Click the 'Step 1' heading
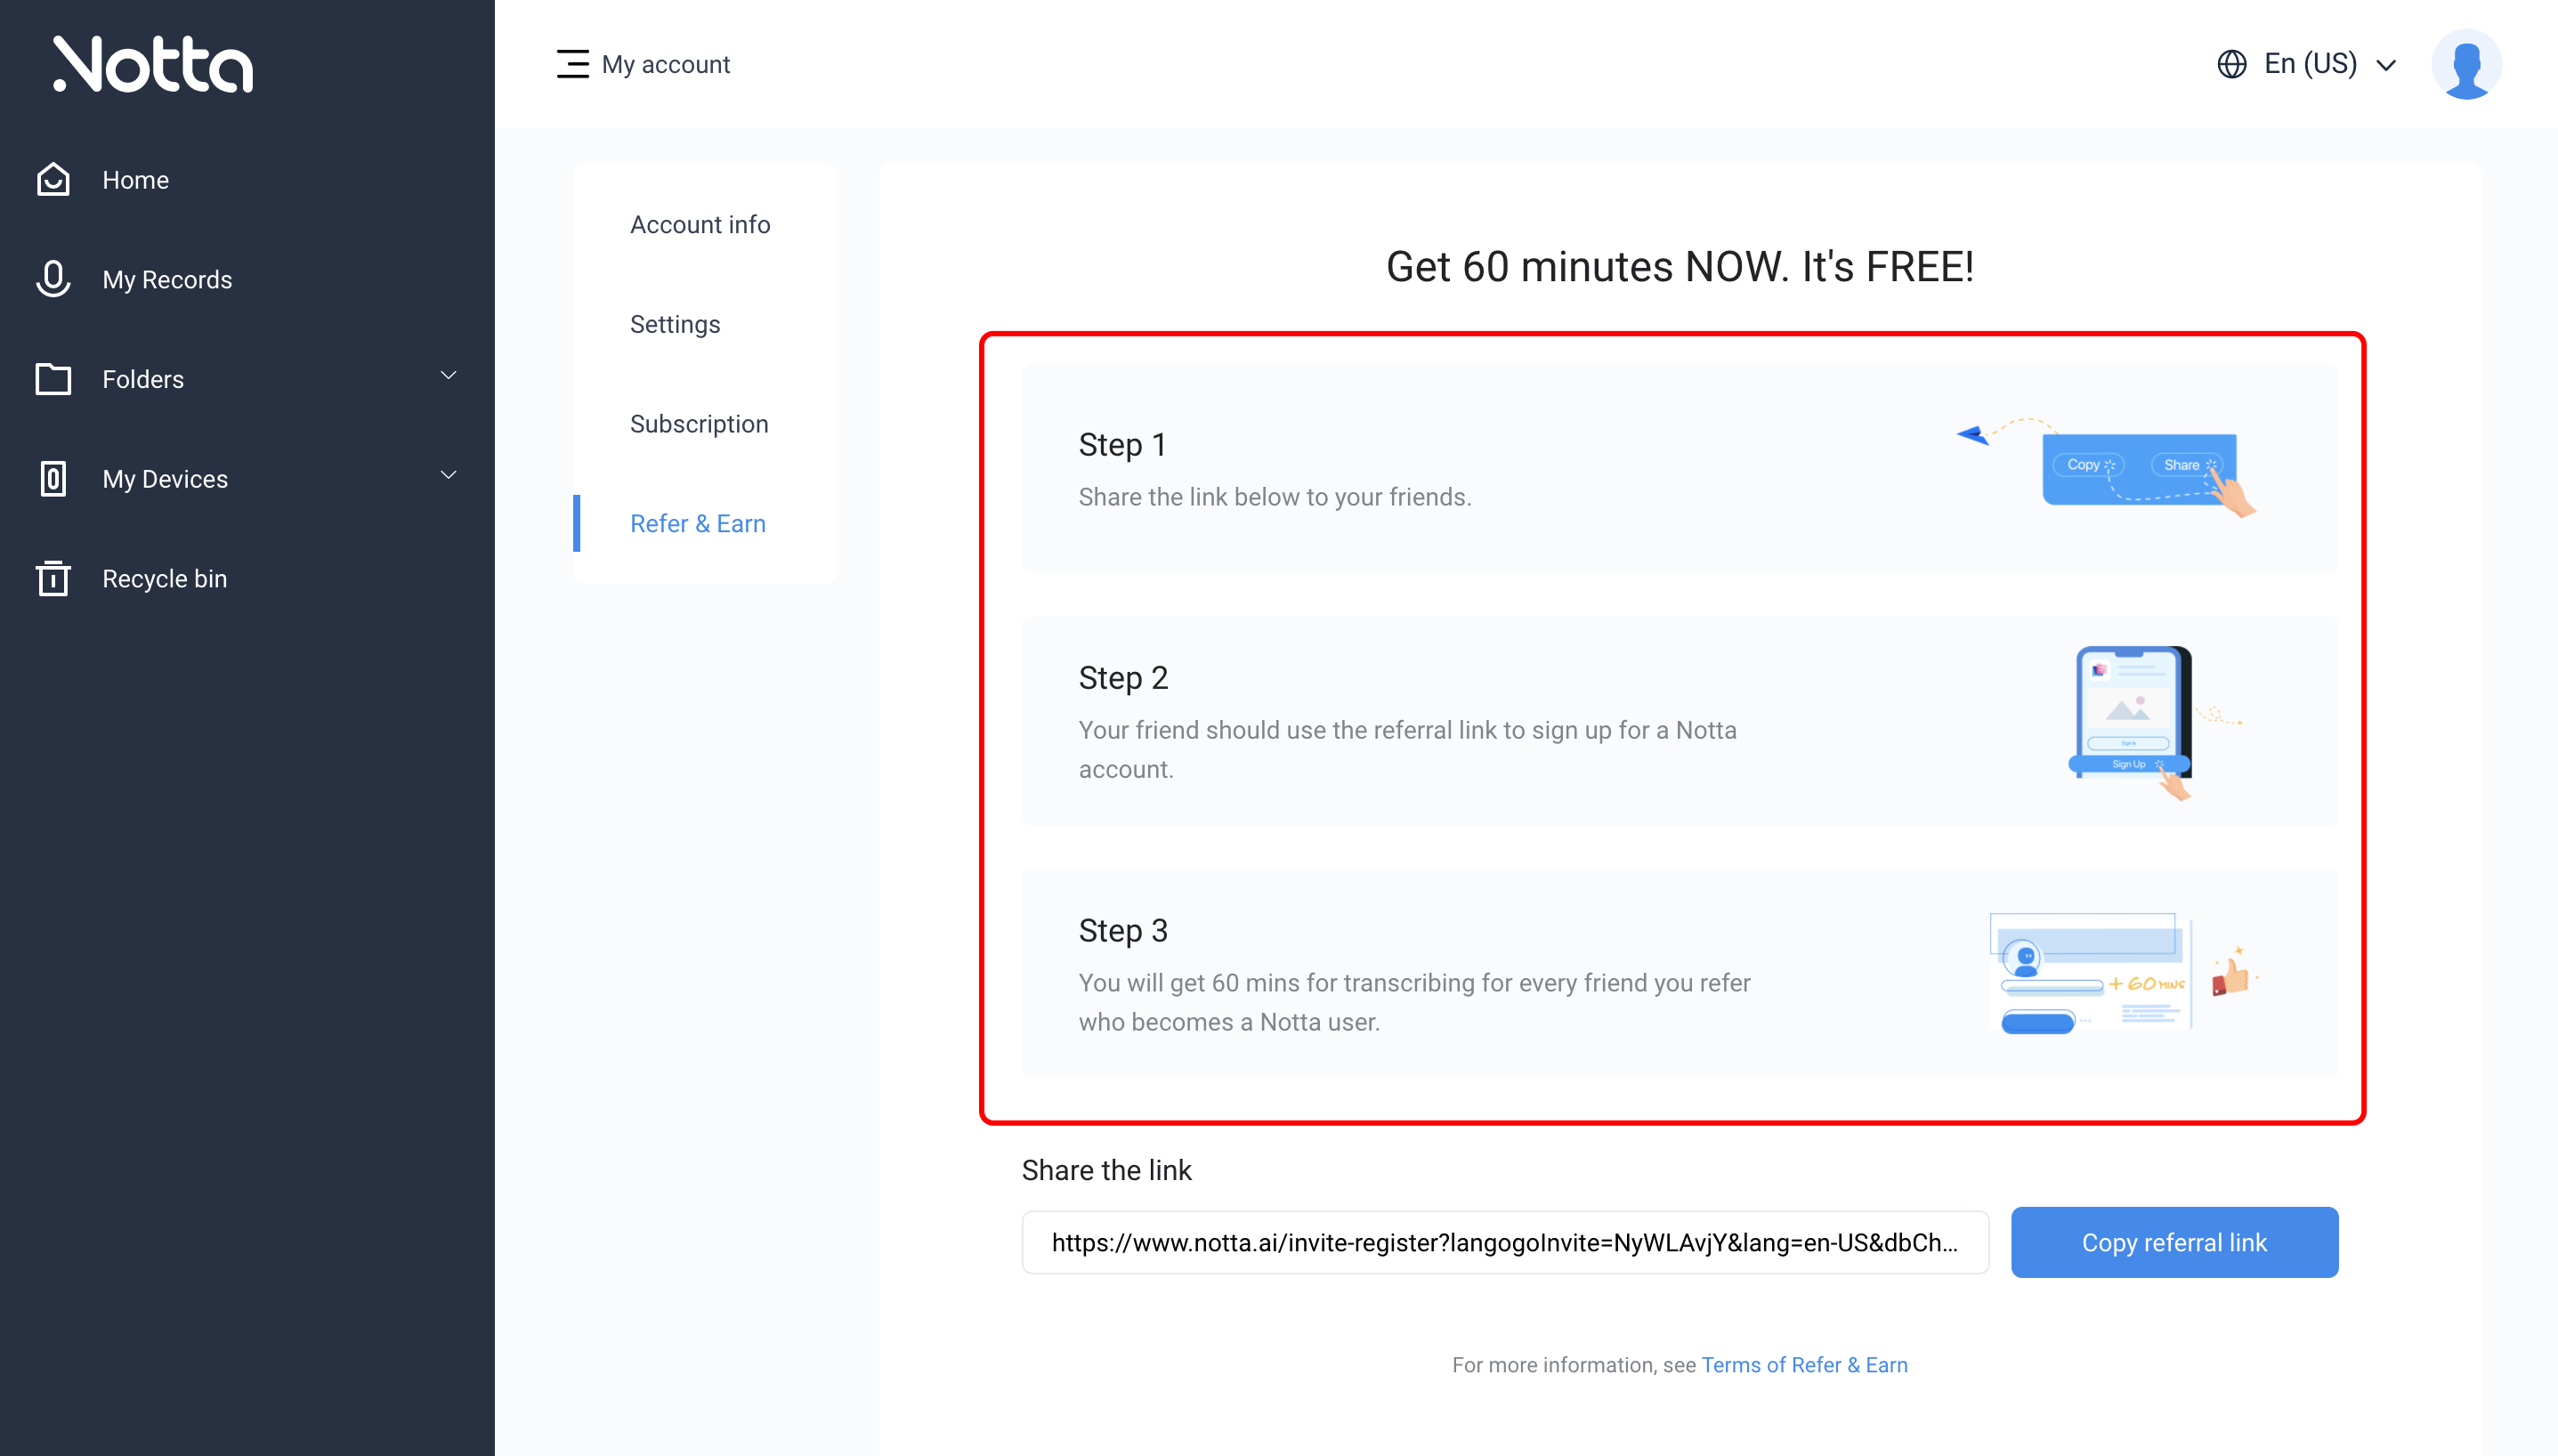This screenshot has height=1456, width=2558. click(x=1122, y=444)
